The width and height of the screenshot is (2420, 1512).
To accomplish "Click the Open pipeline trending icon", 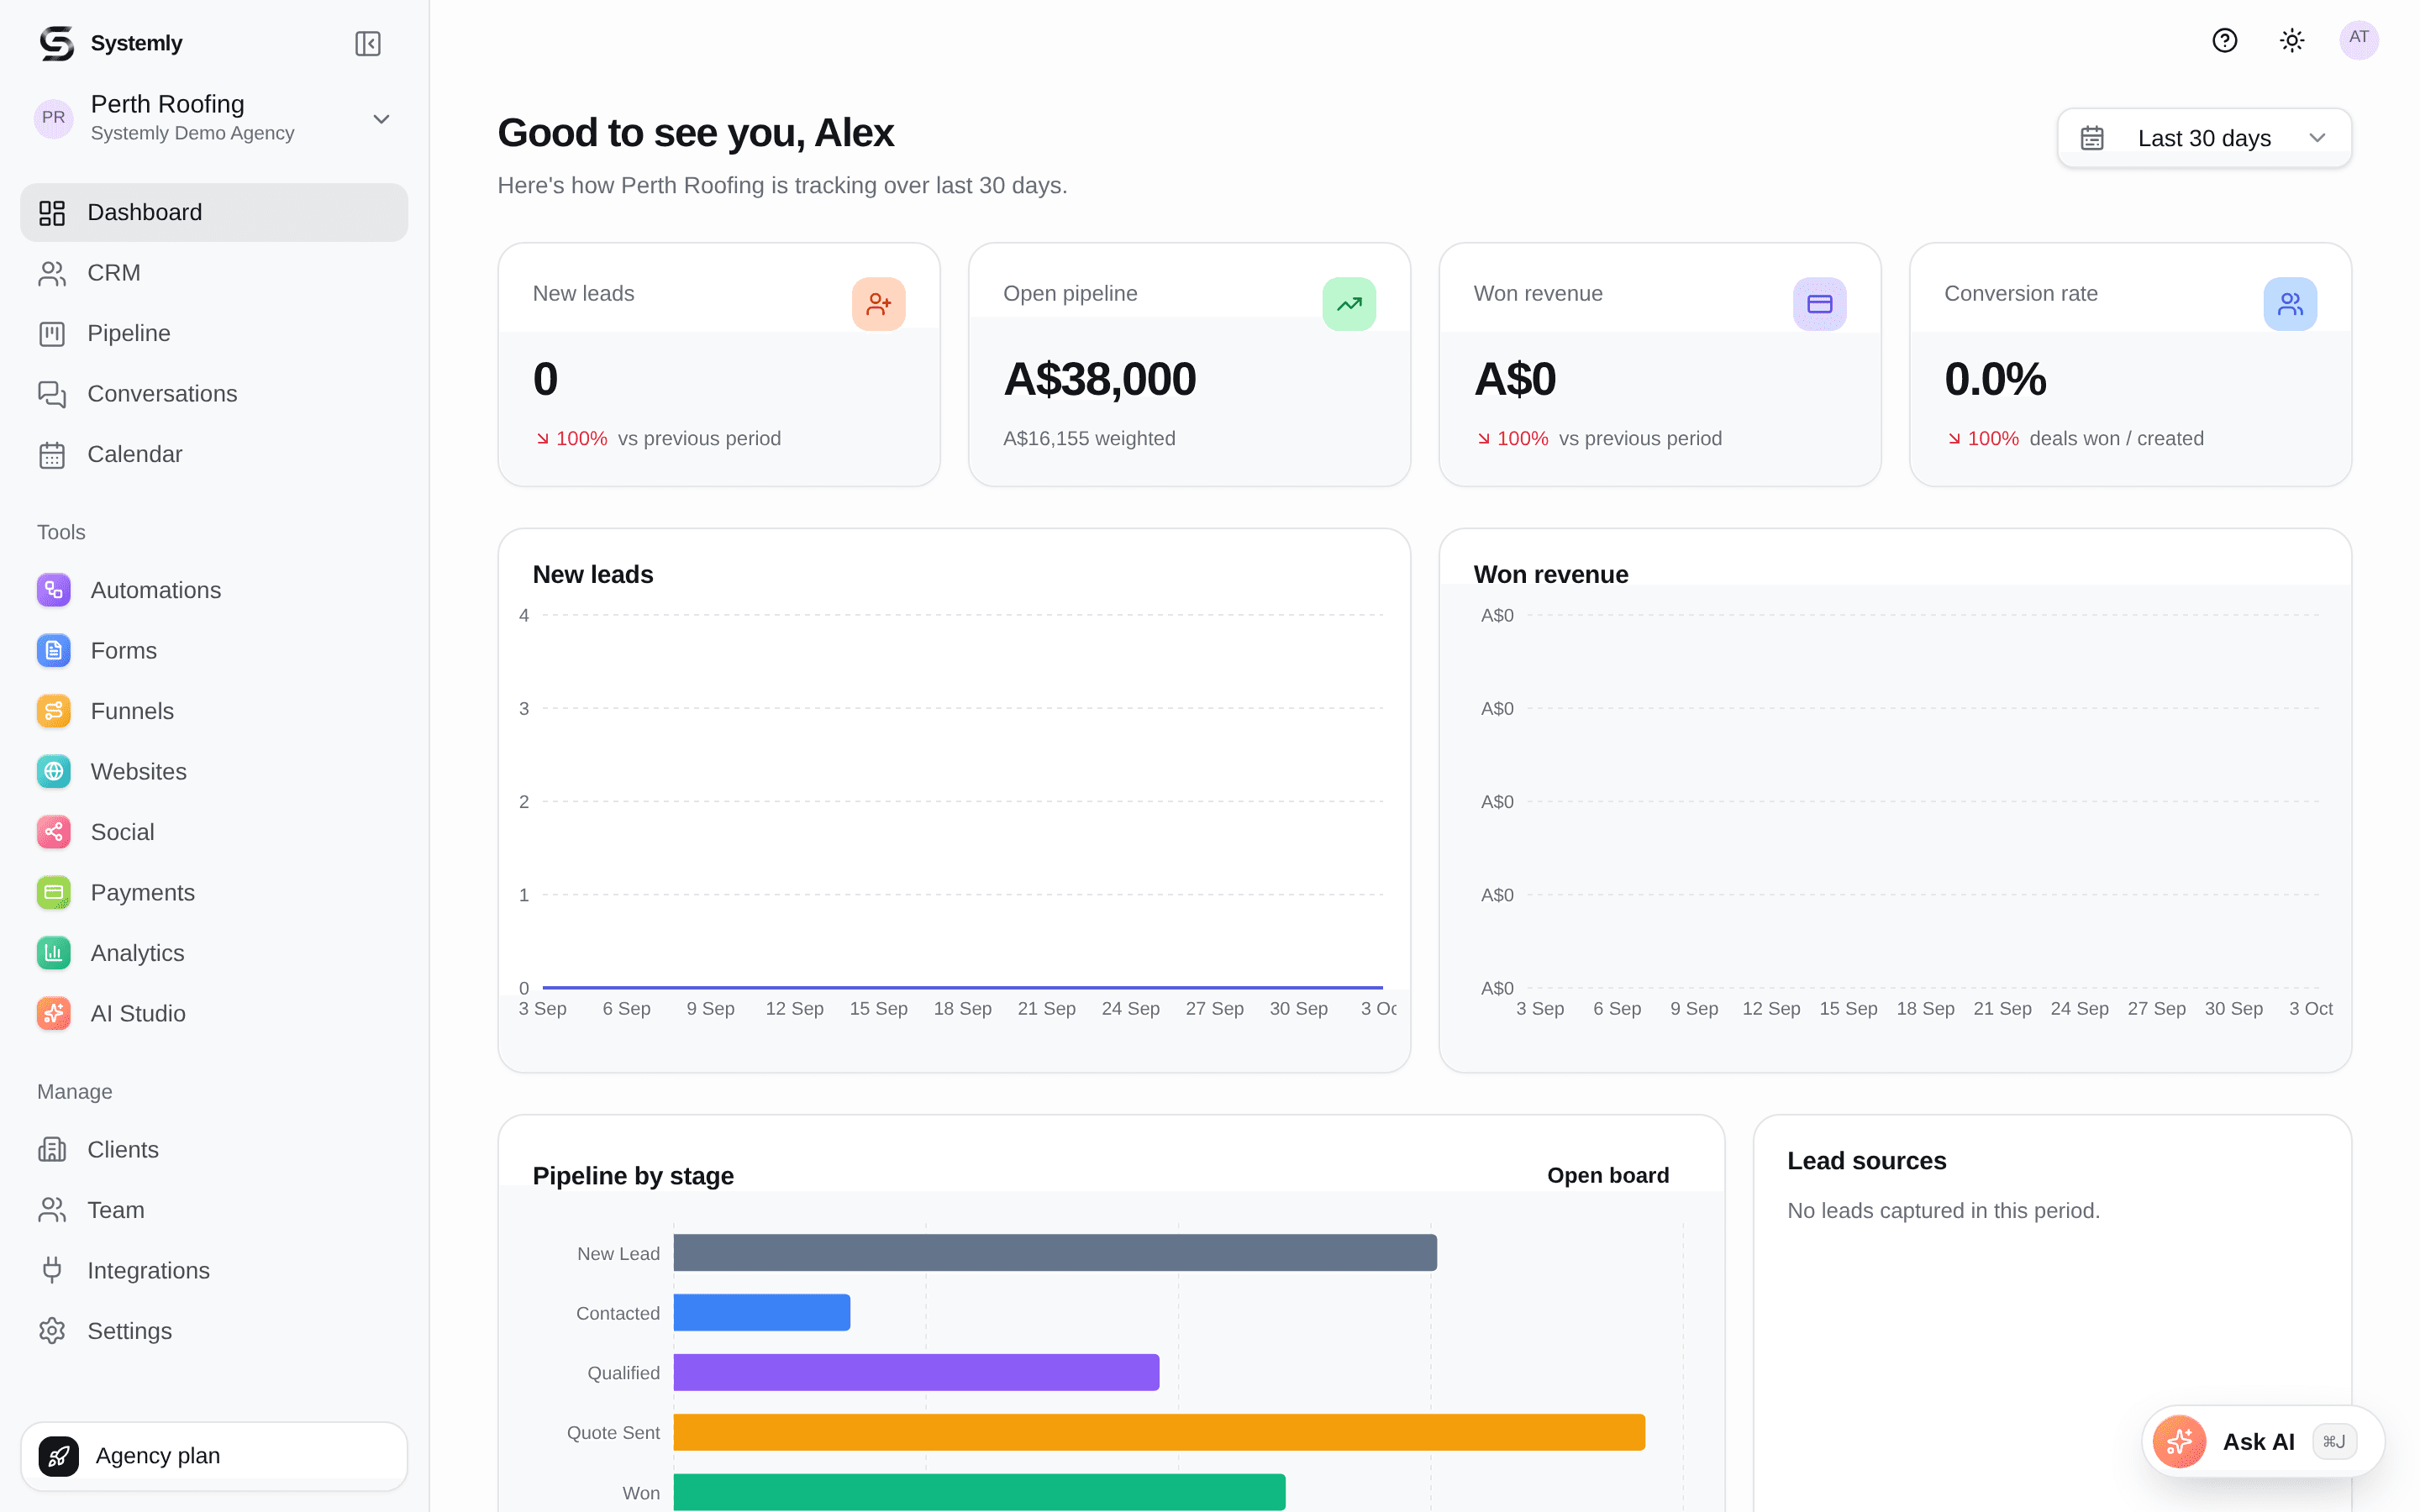I will pos(1349,304).
